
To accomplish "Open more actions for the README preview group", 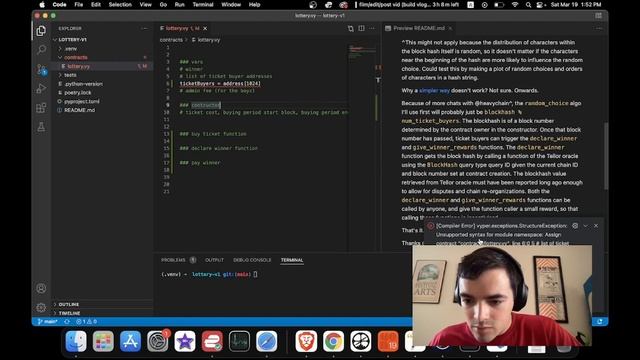I will point(599,28).
